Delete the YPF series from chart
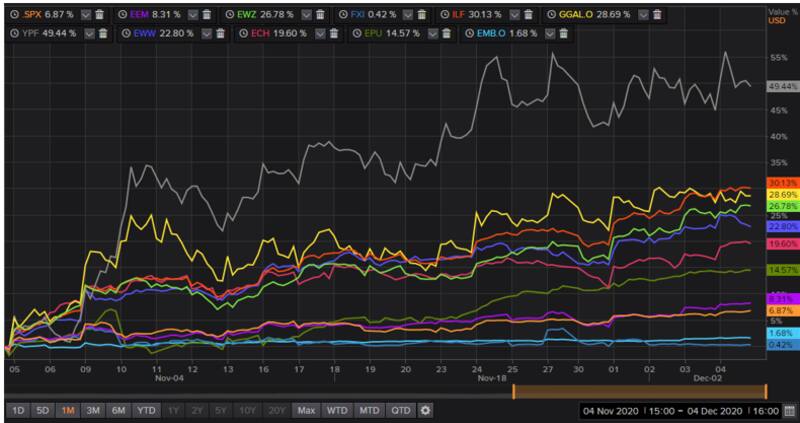 [104, 33]
